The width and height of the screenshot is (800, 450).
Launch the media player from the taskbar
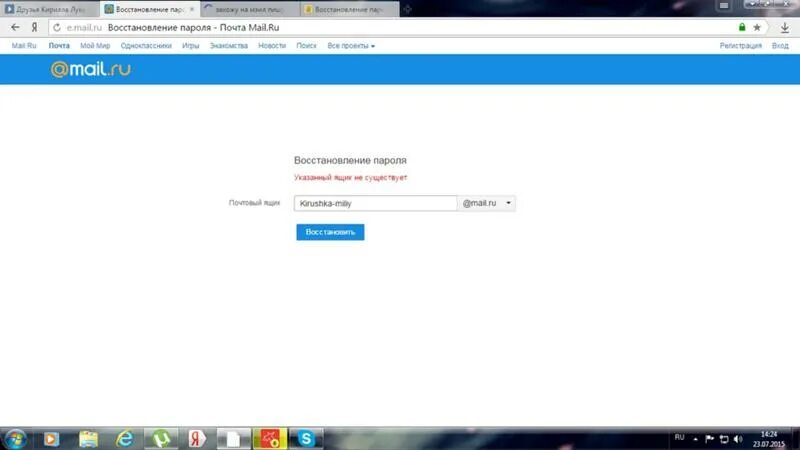tap(51, 439)
